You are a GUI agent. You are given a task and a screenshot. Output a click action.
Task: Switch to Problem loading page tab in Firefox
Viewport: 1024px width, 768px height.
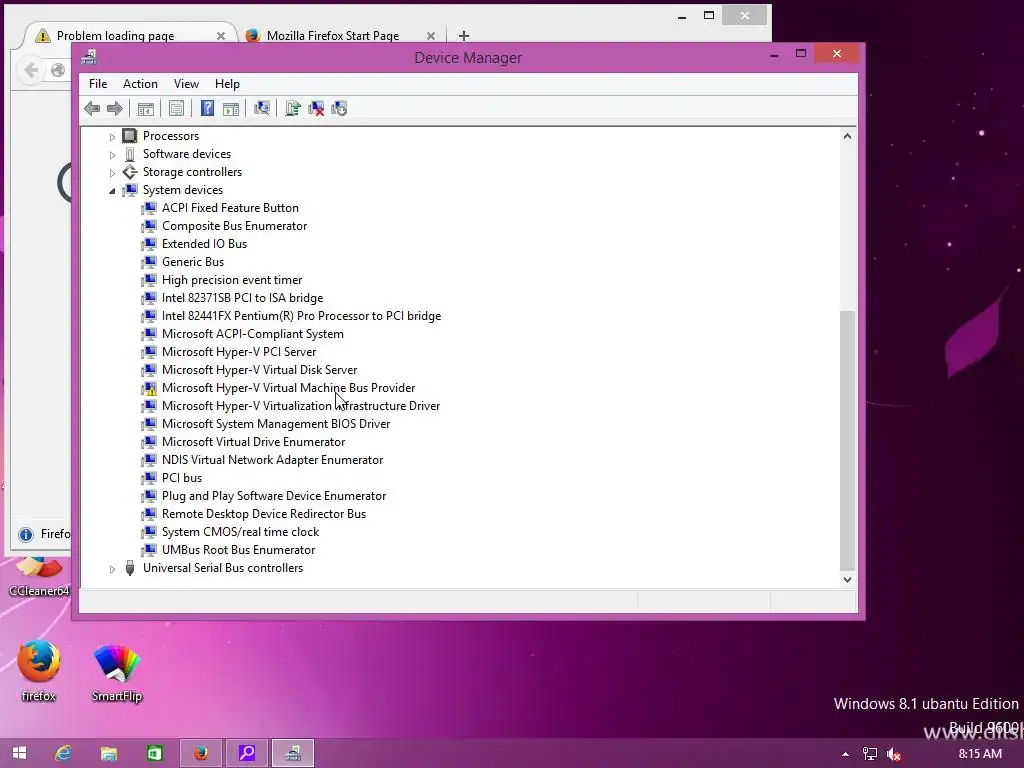click(x=115, y=36)
